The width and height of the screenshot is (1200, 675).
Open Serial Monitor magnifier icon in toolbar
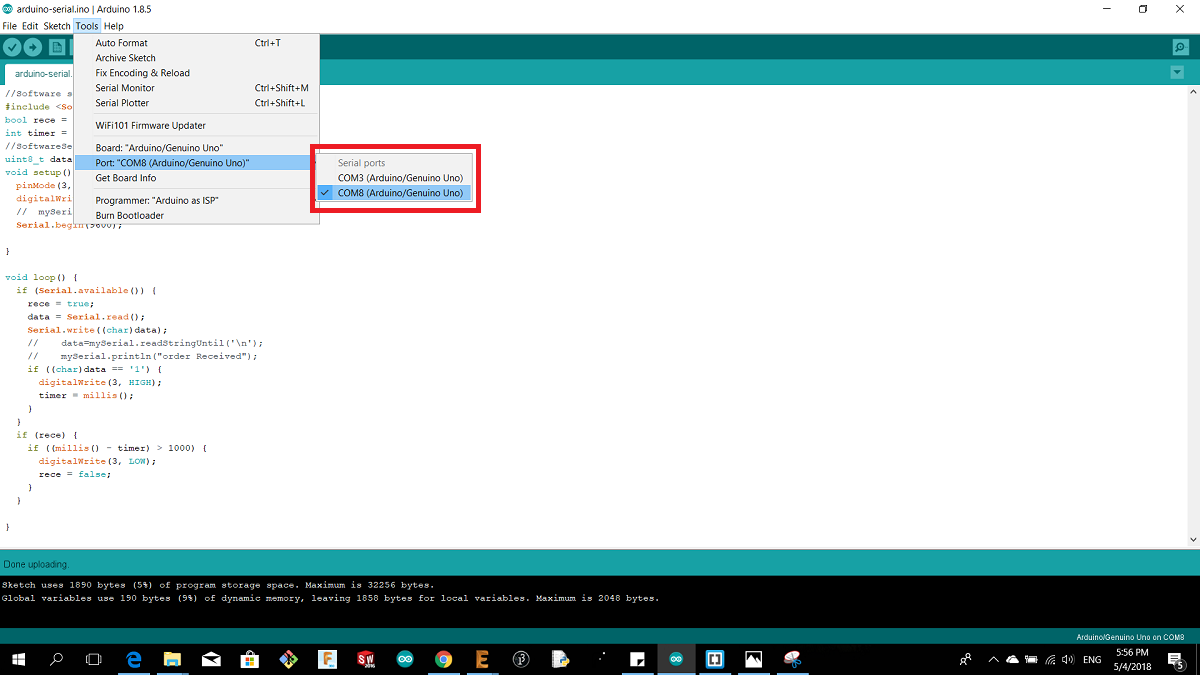coord(1180,47)
